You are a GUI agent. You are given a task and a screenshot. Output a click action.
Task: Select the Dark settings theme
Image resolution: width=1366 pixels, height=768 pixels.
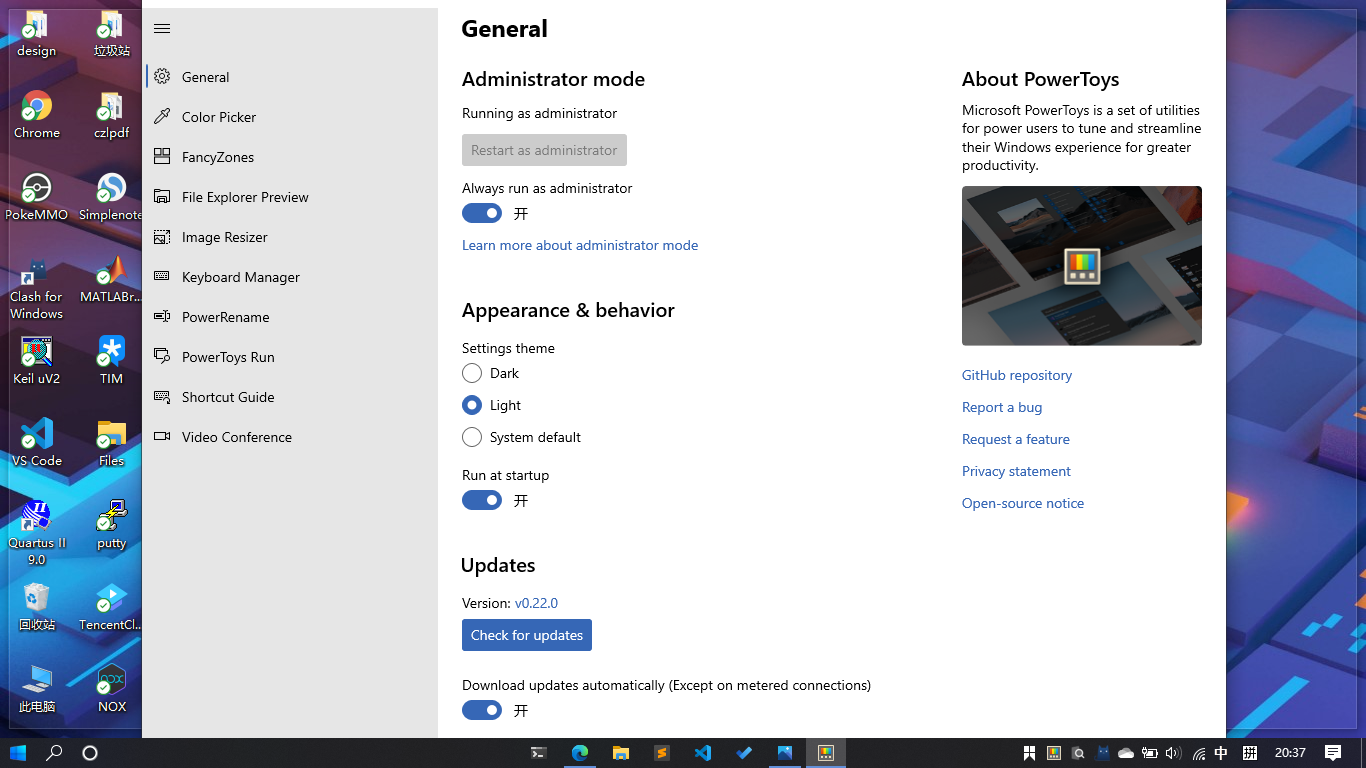point(471,373)
